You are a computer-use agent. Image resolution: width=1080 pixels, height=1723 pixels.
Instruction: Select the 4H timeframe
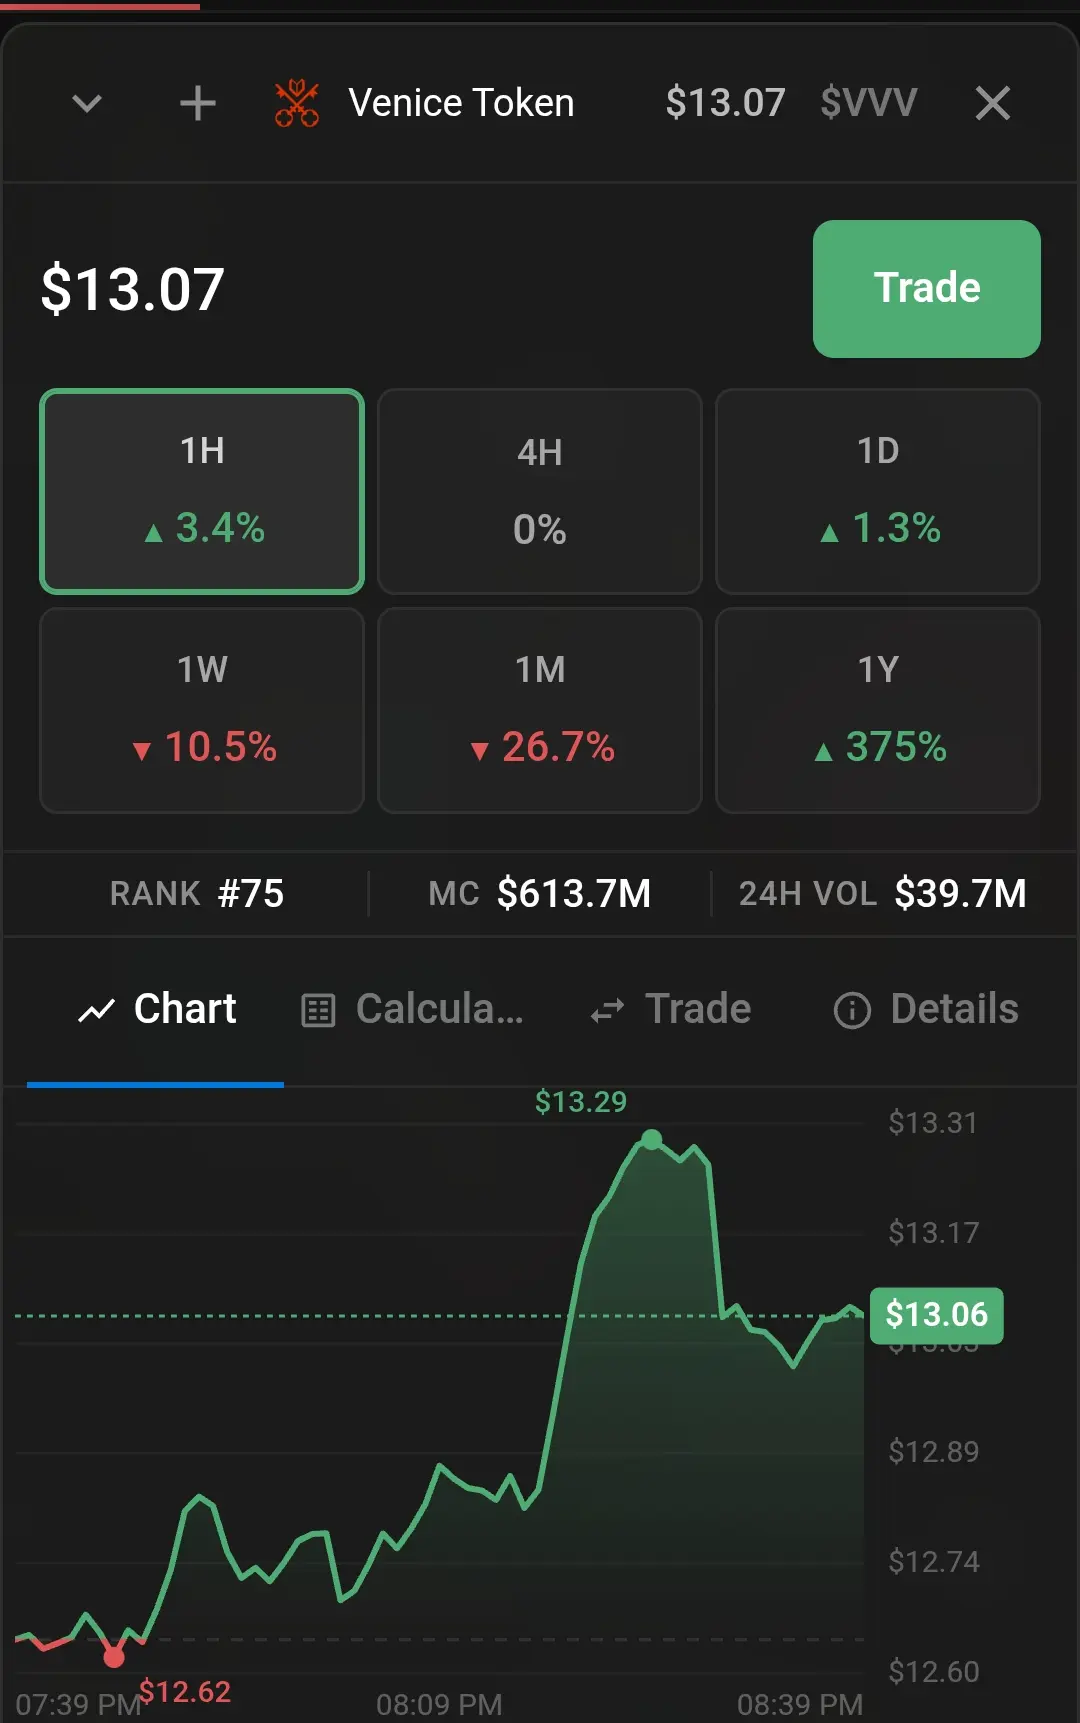pos(540,491)
